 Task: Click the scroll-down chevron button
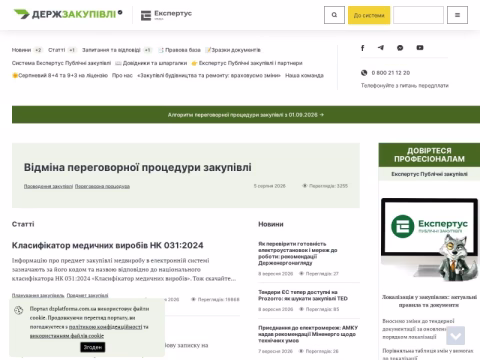456,336
